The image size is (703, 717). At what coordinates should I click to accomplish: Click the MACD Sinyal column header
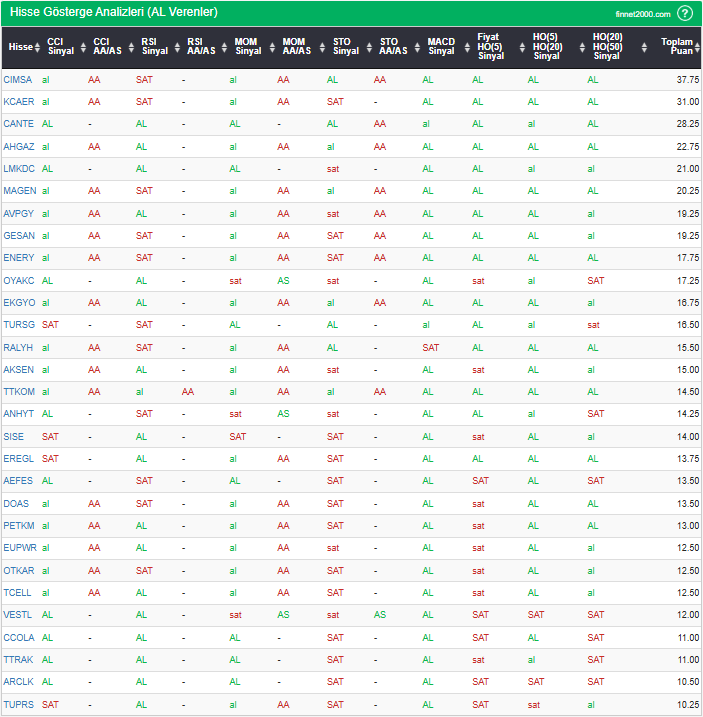tap(441, 47)
